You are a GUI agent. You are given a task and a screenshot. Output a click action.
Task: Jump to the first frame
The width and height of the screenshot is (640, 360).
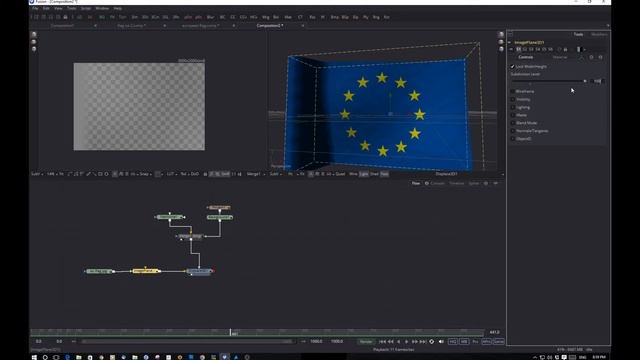coord(382,342)
